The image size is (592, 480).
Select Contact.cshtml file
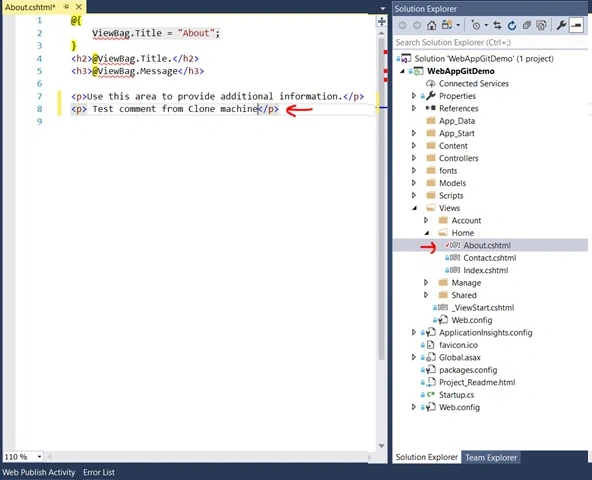coord(490,258)
